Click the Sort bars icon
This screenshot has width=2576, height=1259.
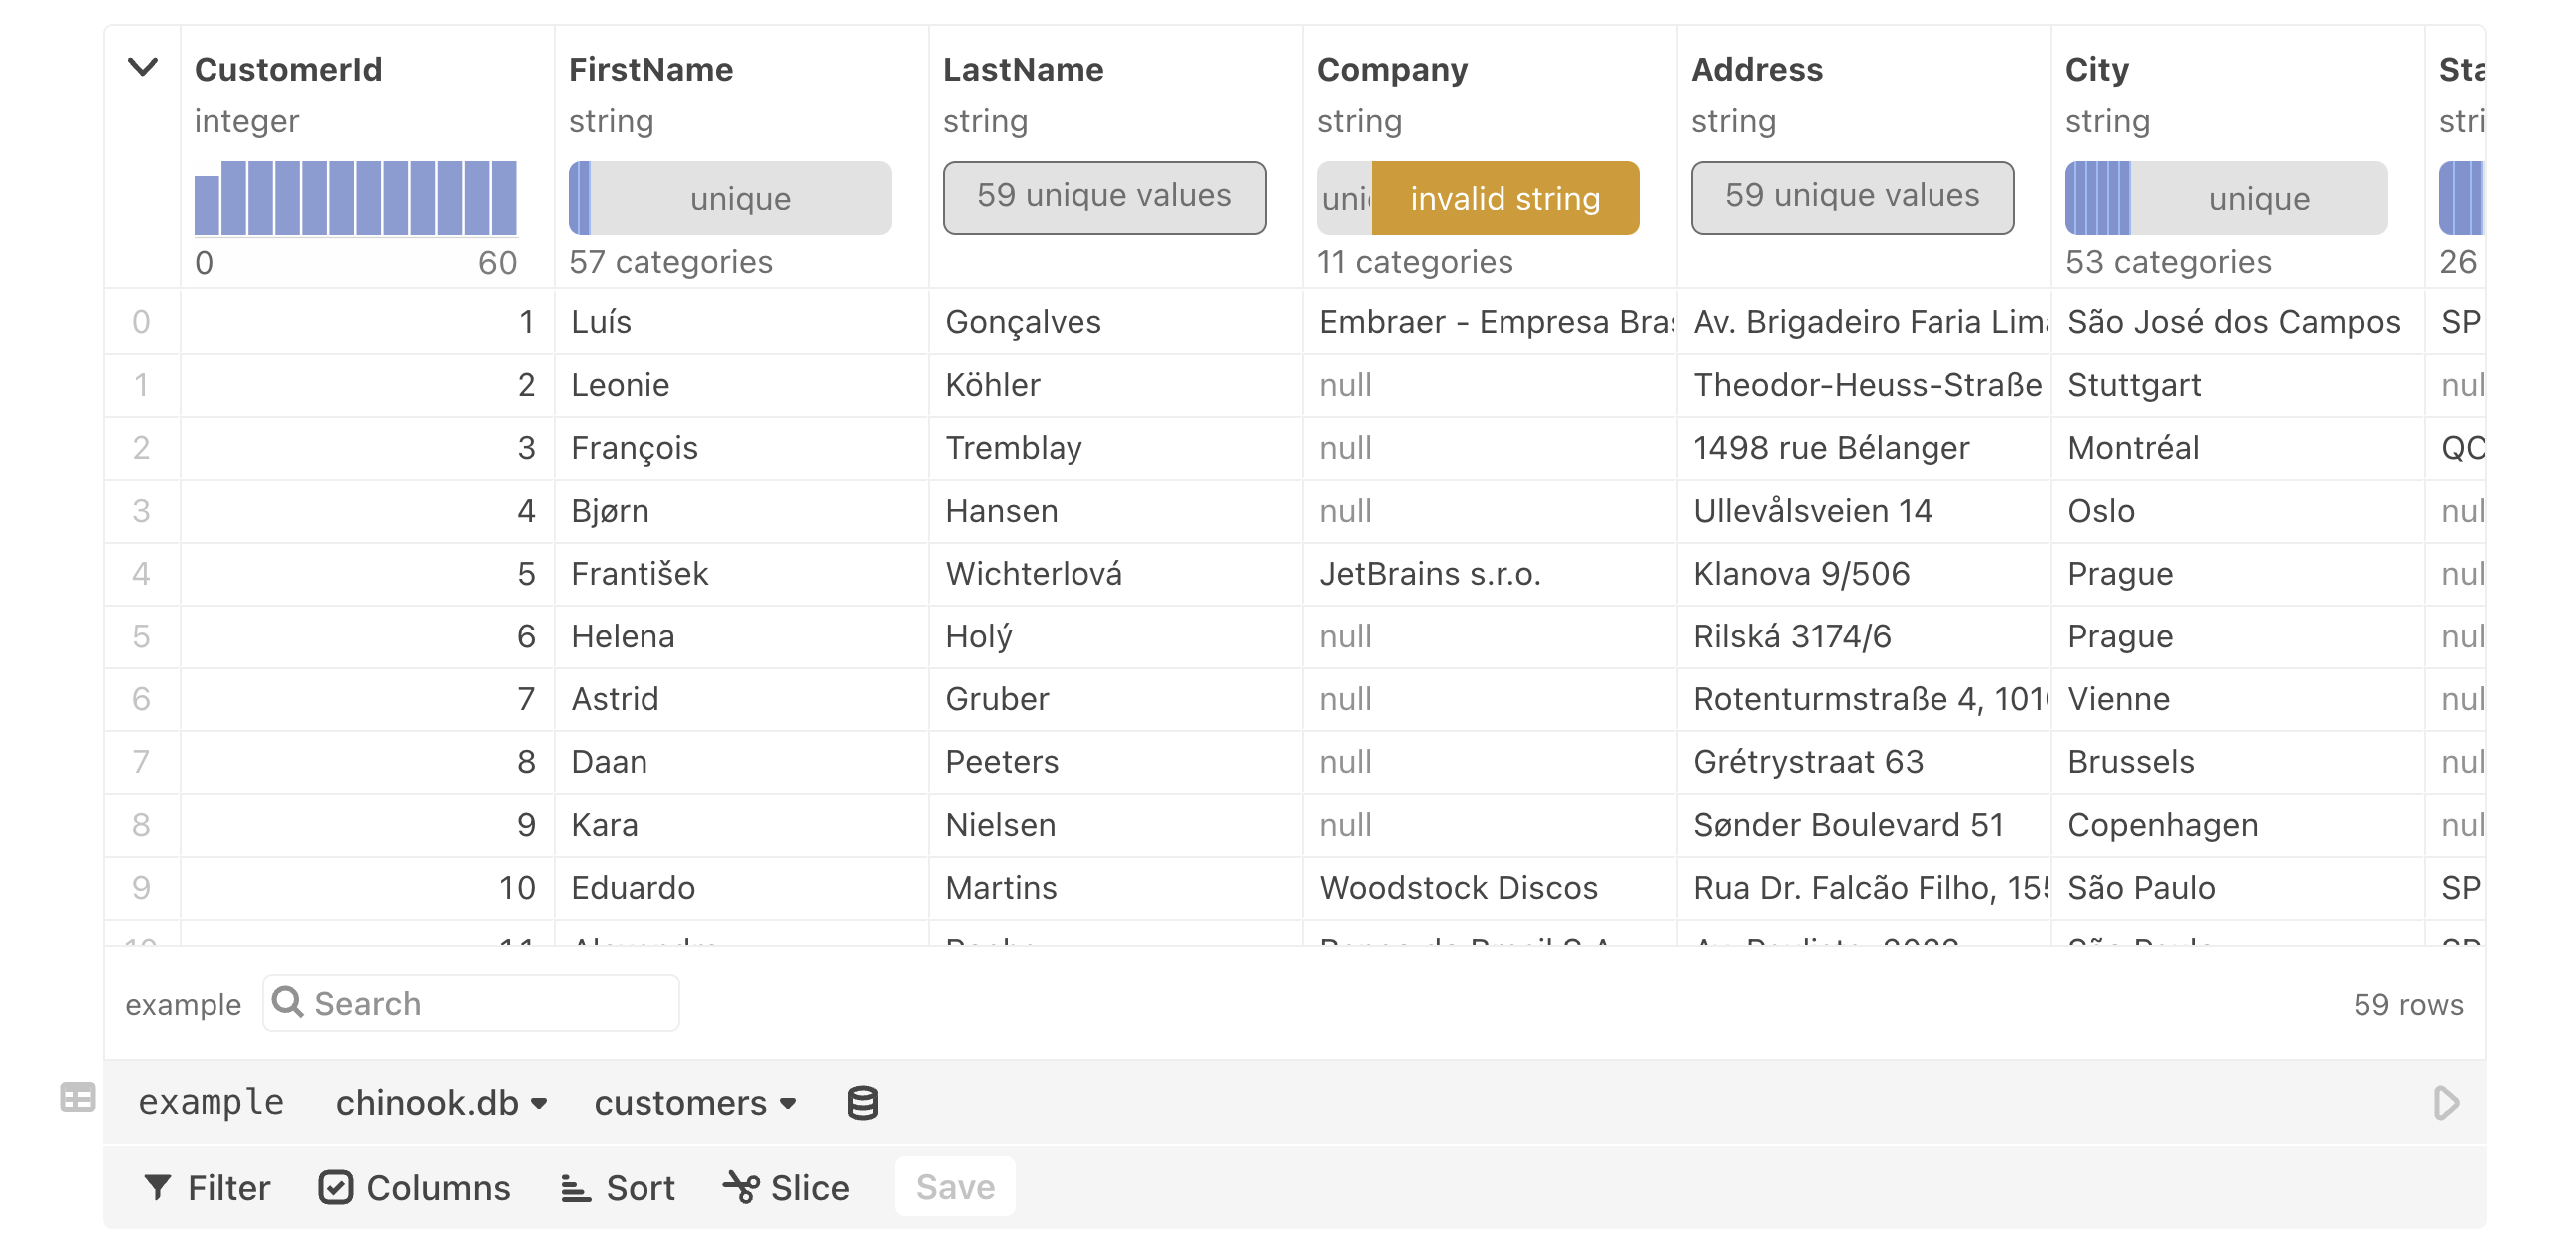coord(574,1187)
